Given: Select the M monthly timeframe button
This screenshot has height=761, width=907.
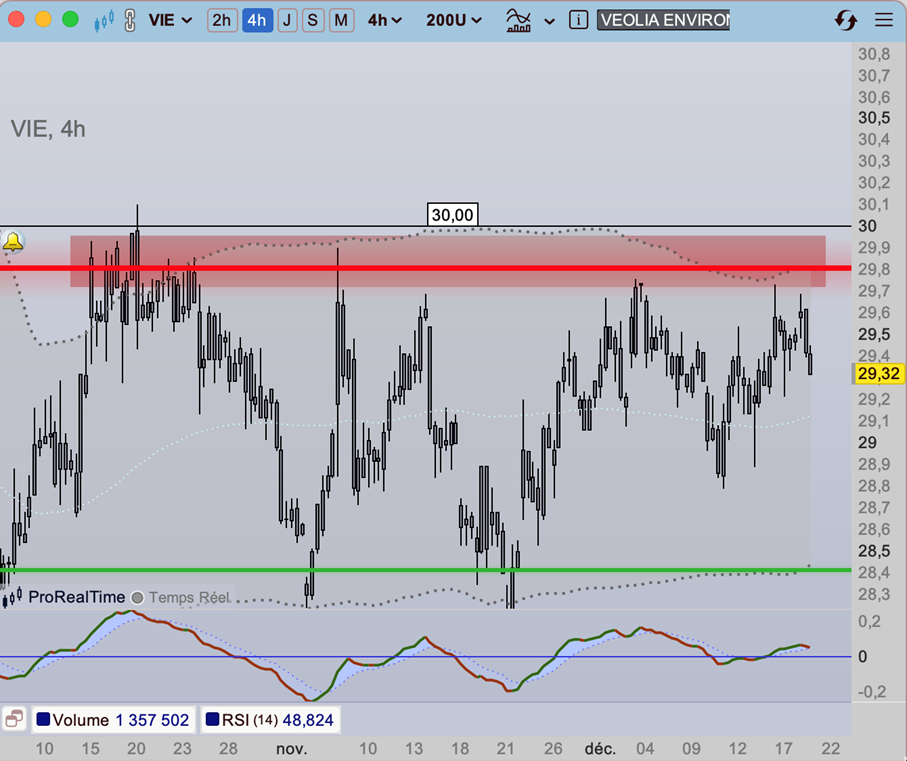Looking at the screenshot, I should (x=341, y=21).
